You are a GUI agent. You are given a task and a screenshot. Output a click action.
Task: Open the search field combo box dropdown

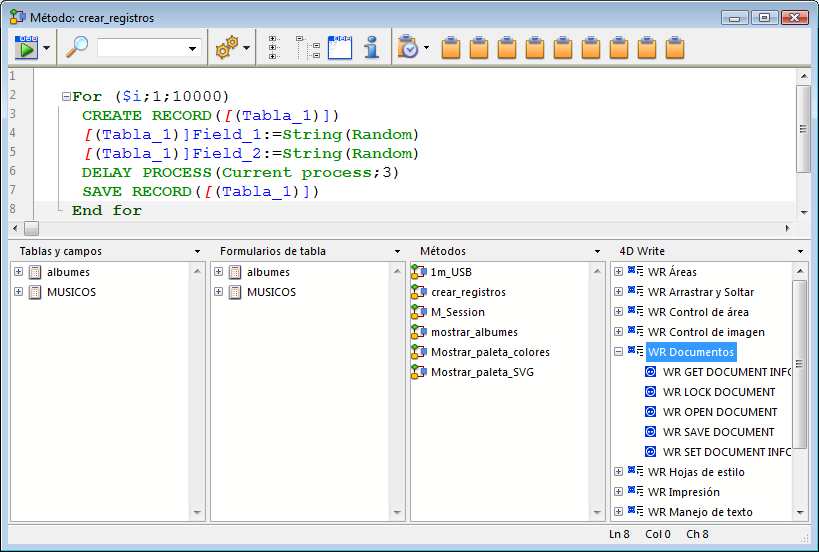point(193,48)
